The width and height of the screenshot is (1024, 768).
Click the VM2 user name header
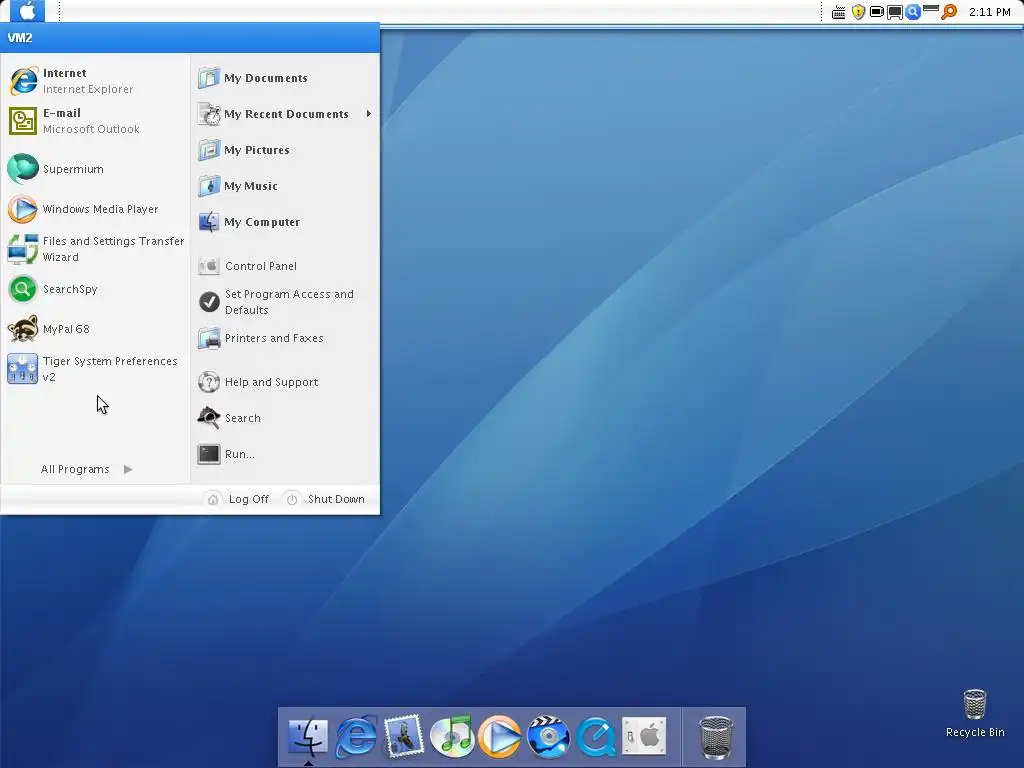point(20,37)
